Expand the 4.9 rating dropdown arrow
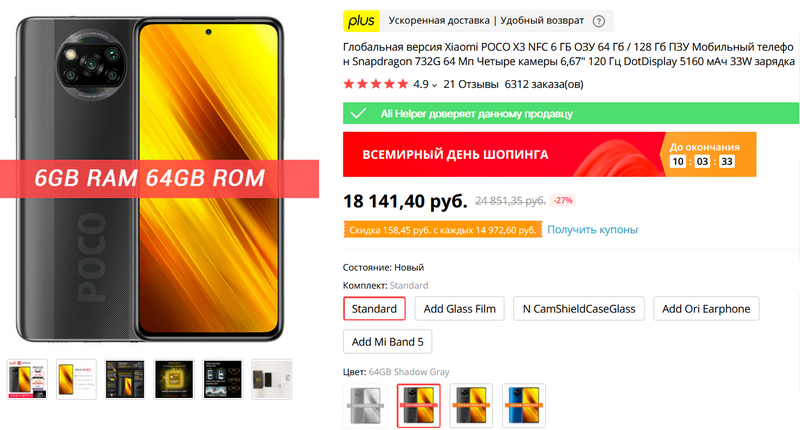 (434, 86)
